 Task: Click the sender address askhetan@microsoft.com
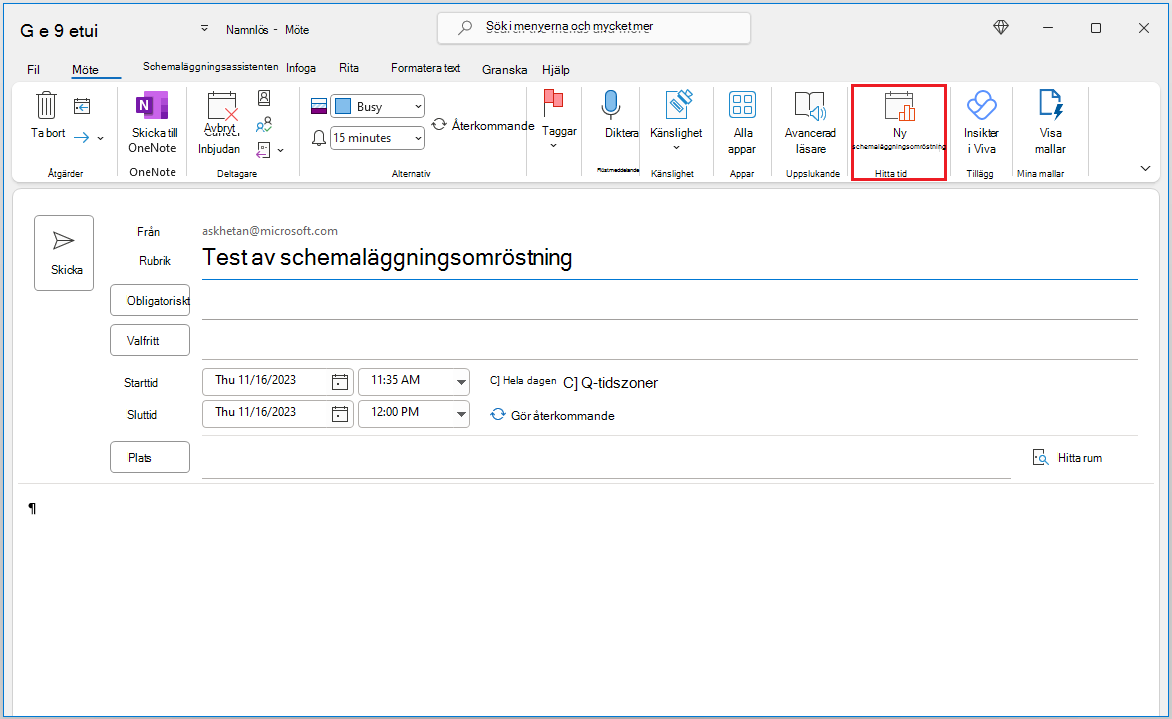tap(270, 231)
